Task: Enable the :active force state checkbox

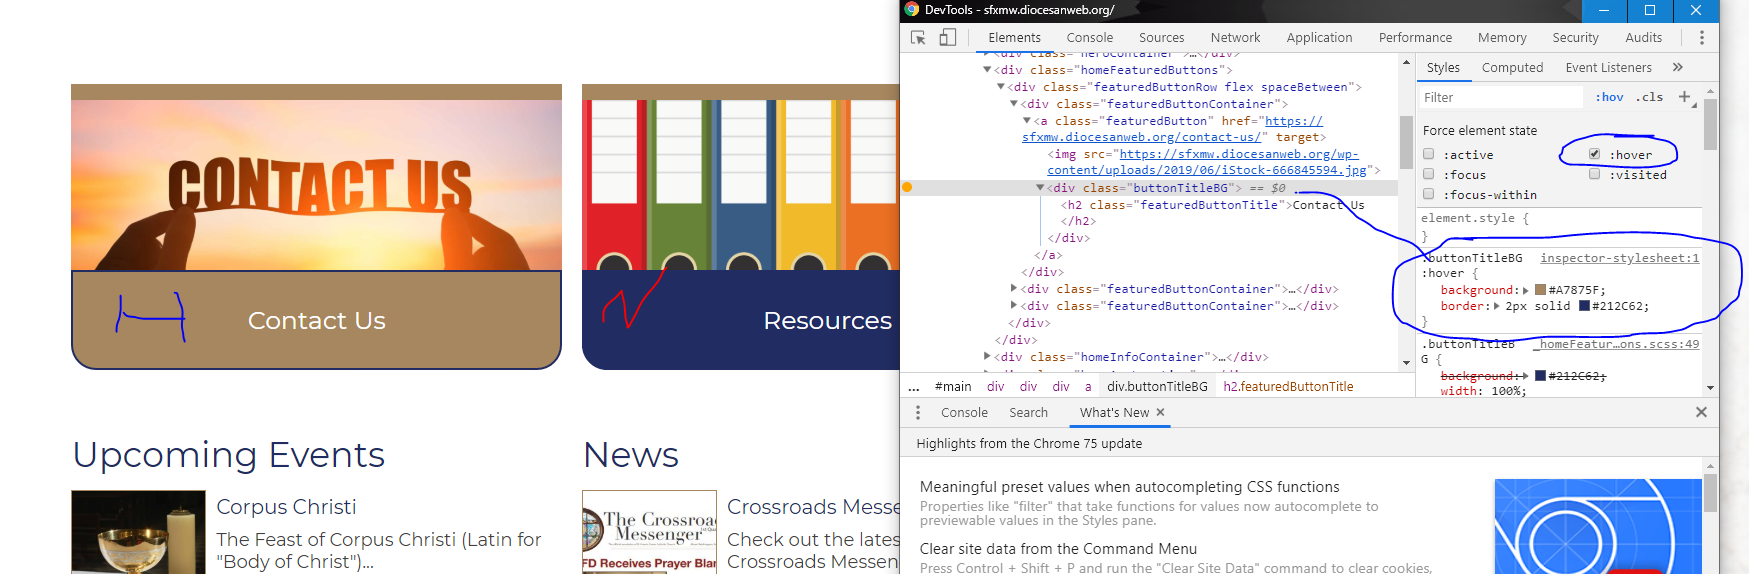Action: [1429, 154]
